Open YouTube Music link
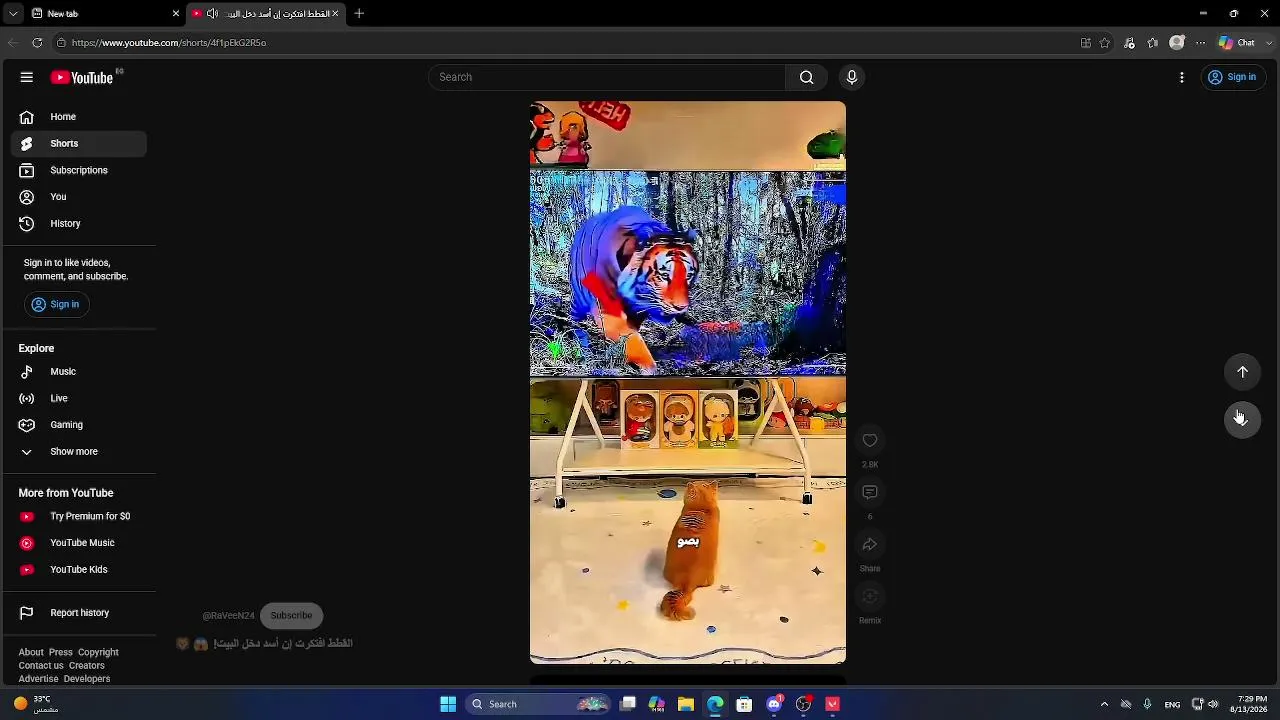The height and width of the screenshot is (720, 1280). [79, 543]
